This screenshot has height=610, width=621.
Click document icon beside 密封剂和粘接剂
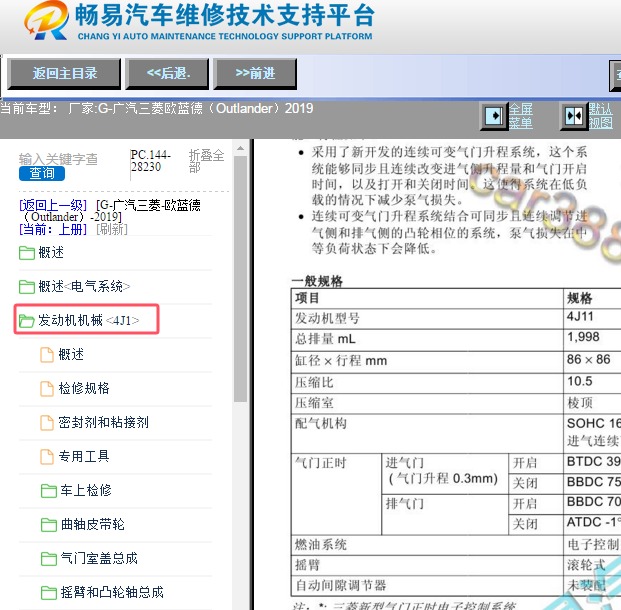(47, 423)
